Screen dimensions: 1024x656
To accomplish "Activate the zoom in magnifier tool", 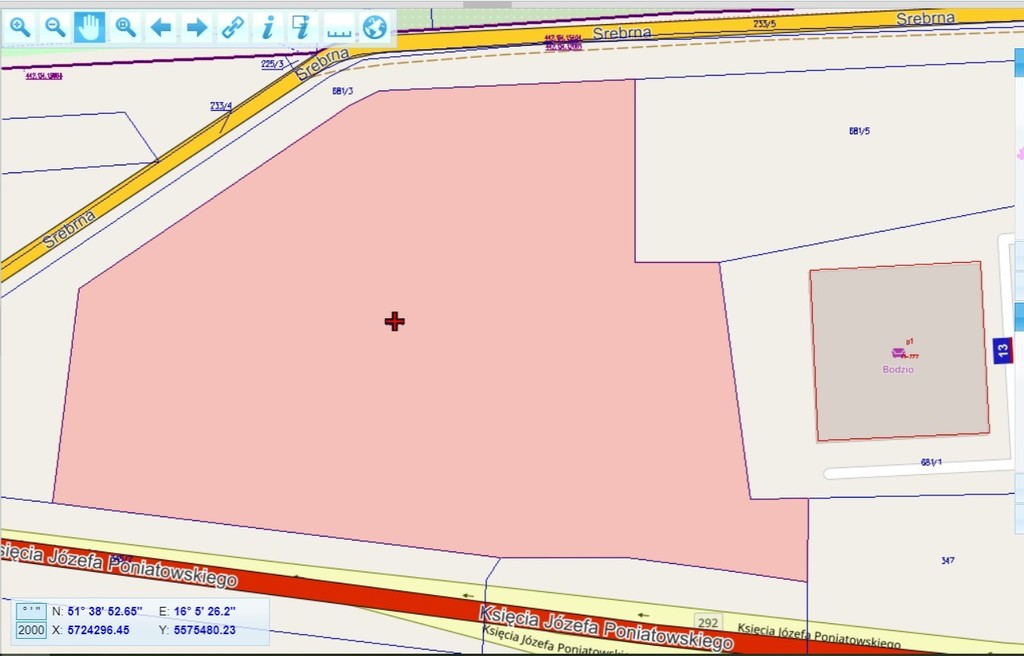I will [x=20, y=27].
